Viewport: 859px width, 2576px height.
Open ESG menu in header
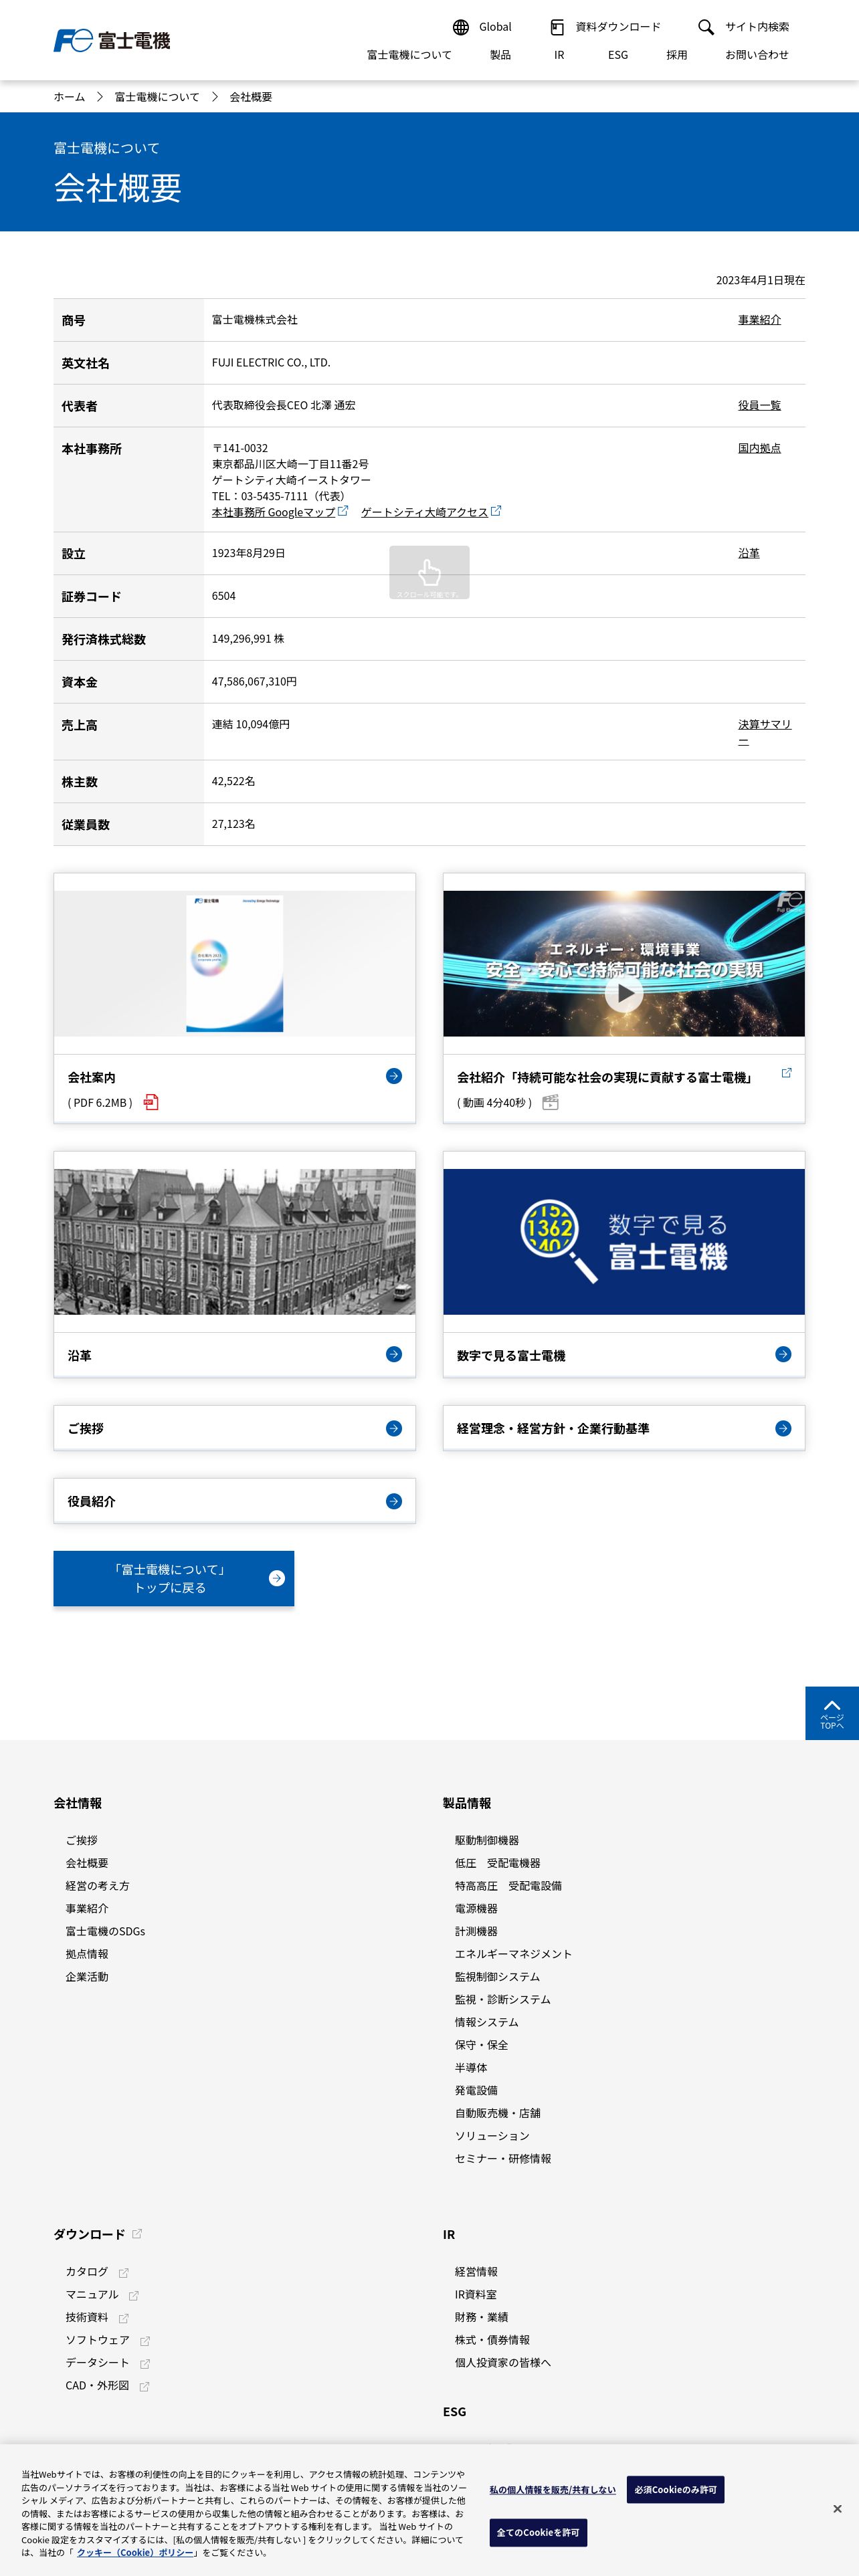pos(618,55)
